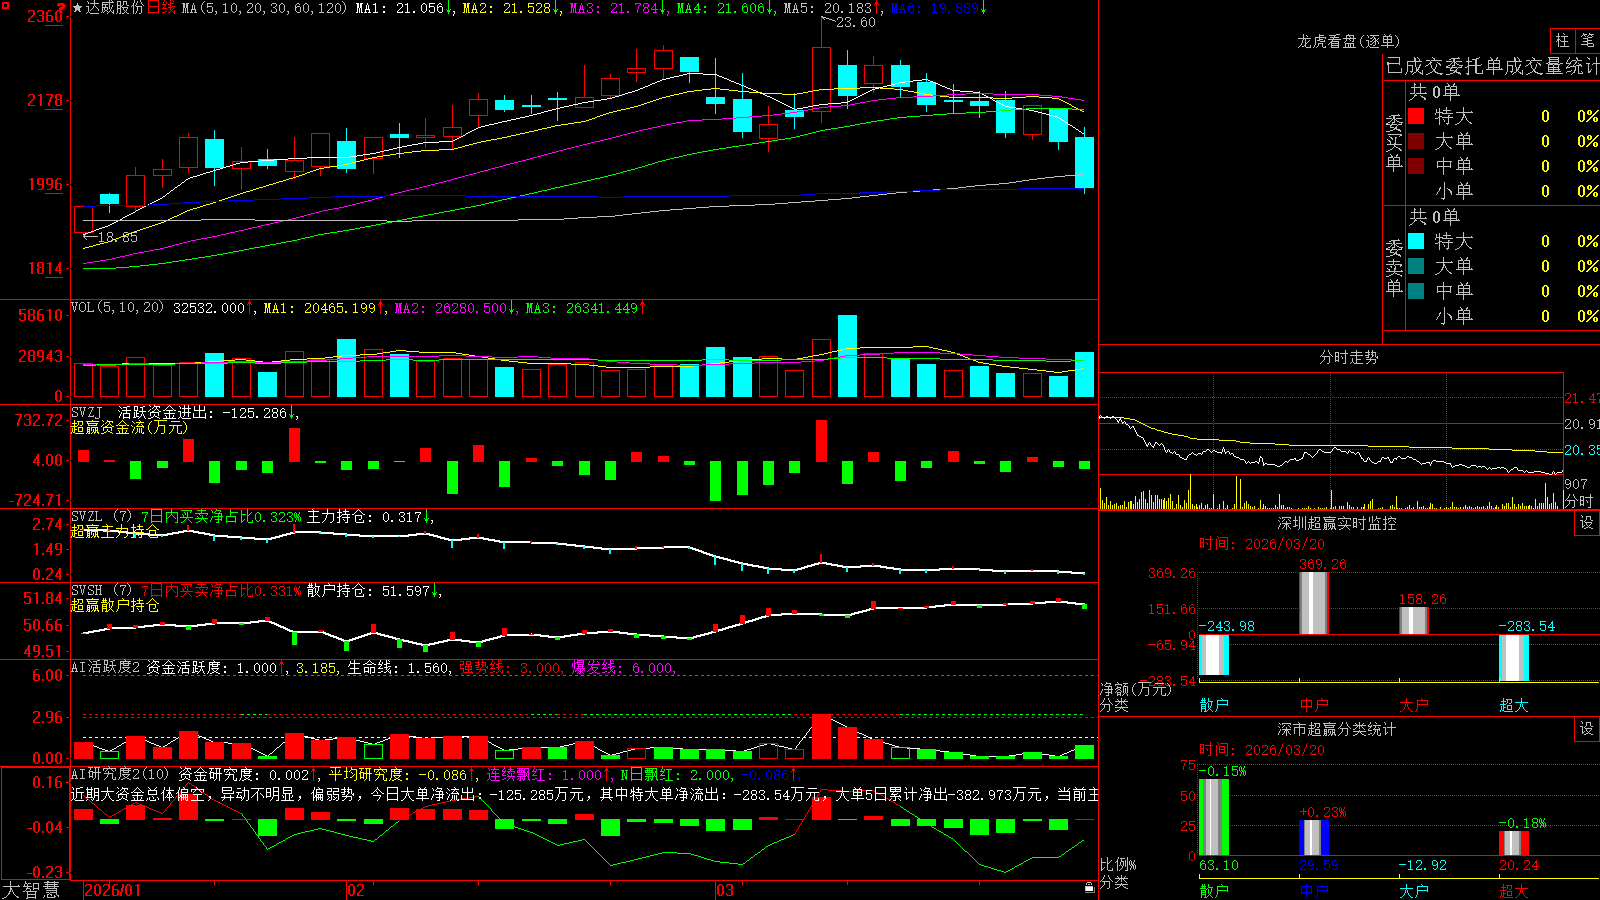1600x900 pixels.
Task: Click 超大 category in 分类统计 chart
Action: (x=1514, y=890)
